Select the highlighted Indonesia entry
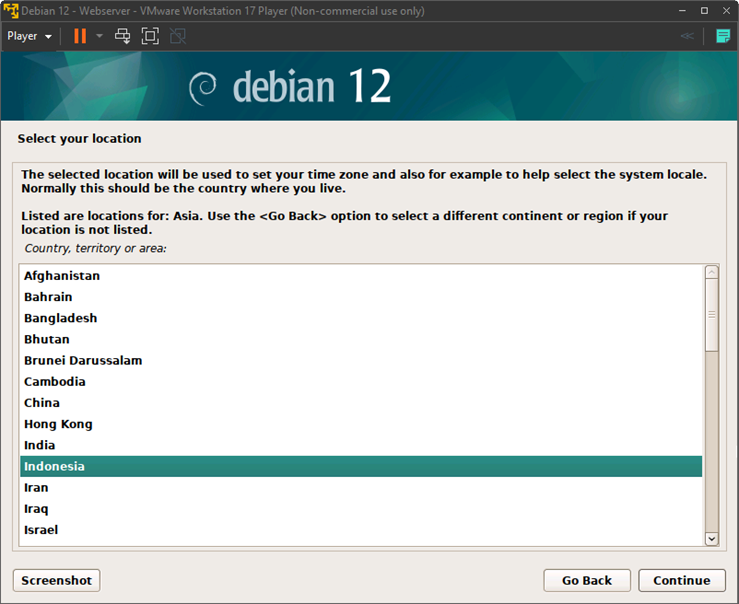The height and width of the screenshot is (604, 739). coord(55,467)
